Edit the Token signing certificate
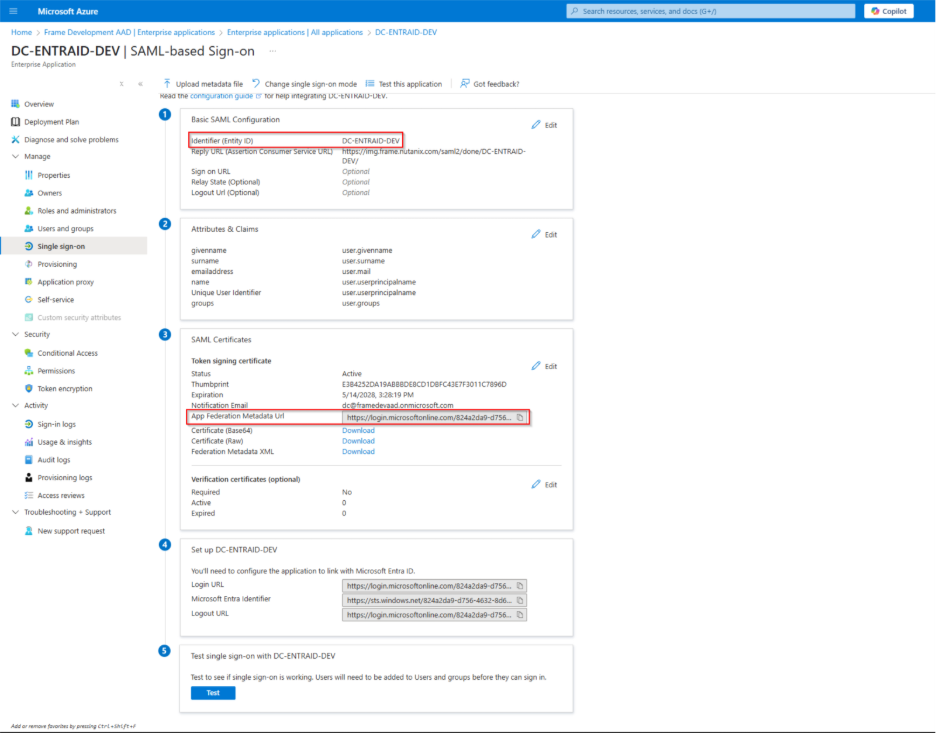 point(544,367)
